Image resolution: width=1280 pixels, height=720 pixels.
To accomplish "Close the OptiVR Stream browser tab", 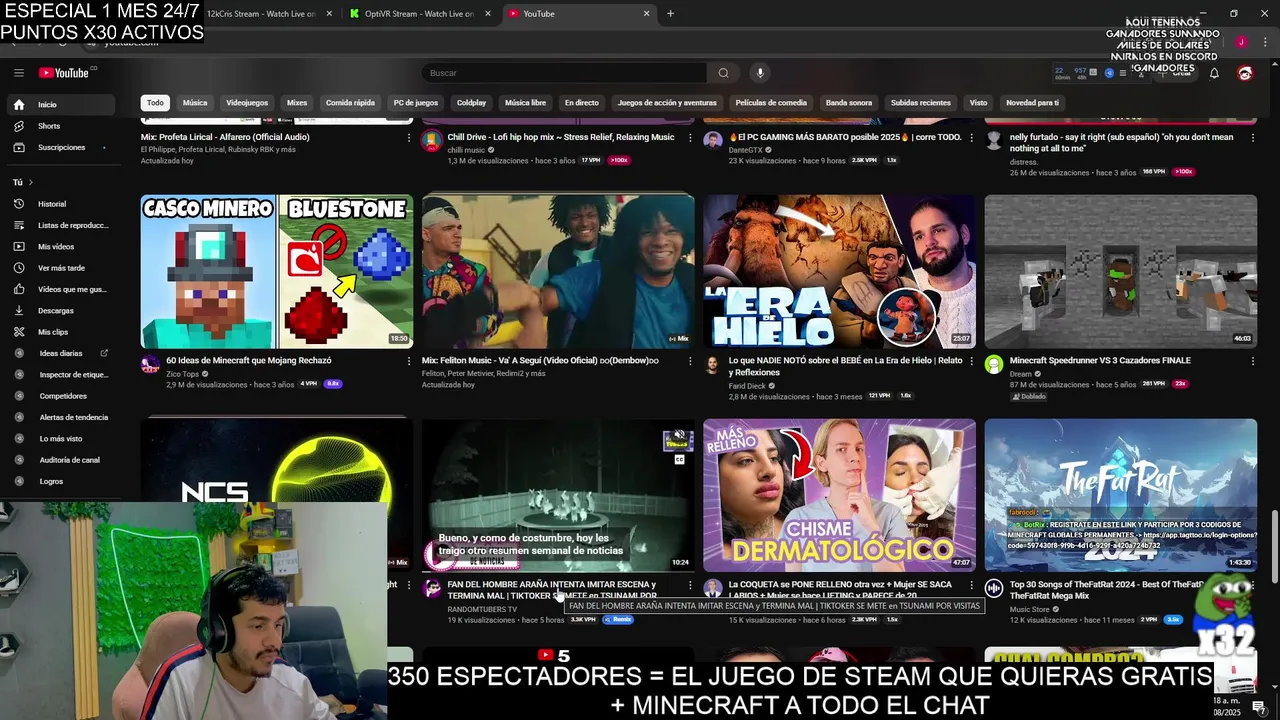I will coord(488,14).
